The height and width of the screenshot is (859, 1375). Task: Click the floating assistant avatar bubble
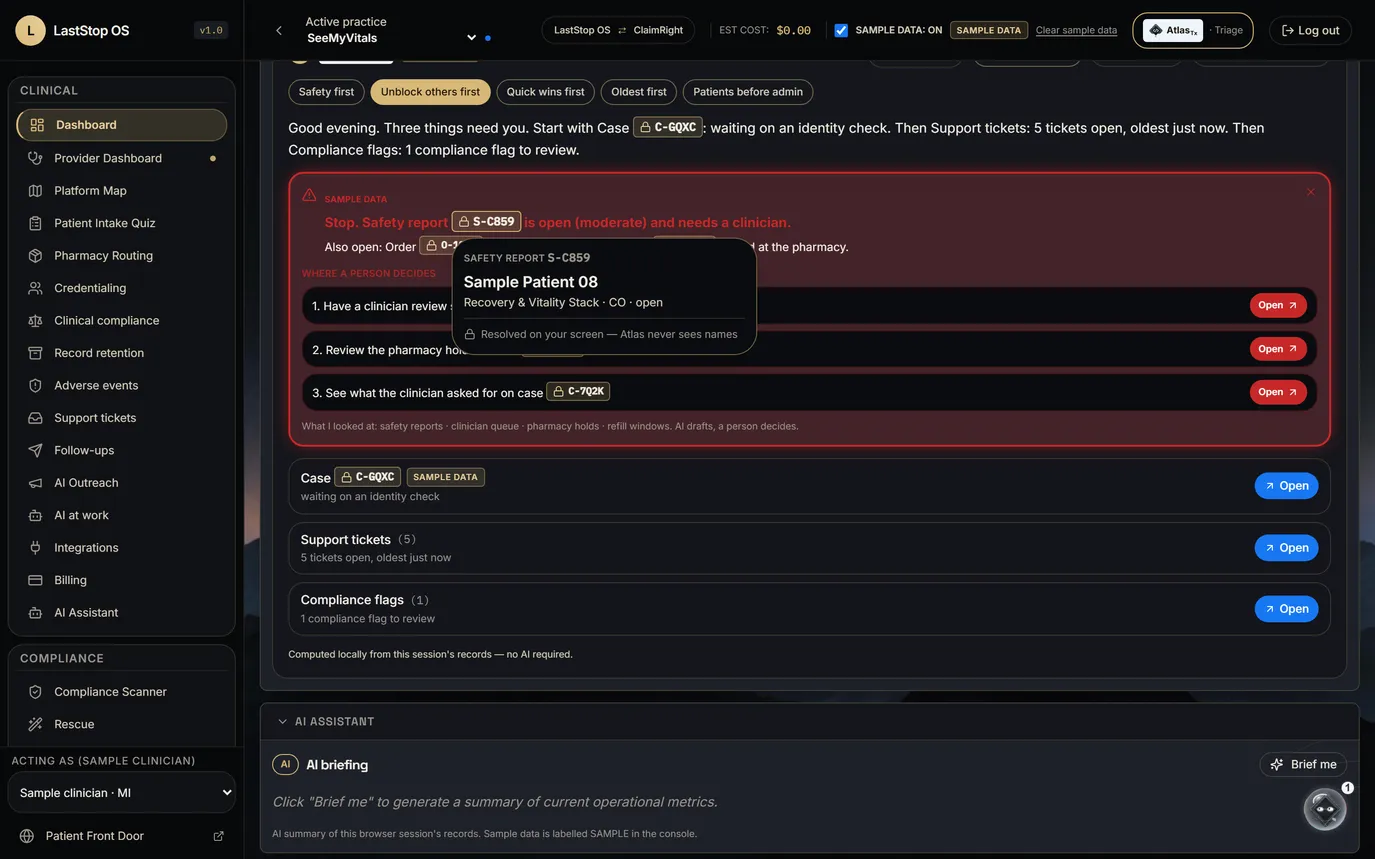tap(1325, 808)
